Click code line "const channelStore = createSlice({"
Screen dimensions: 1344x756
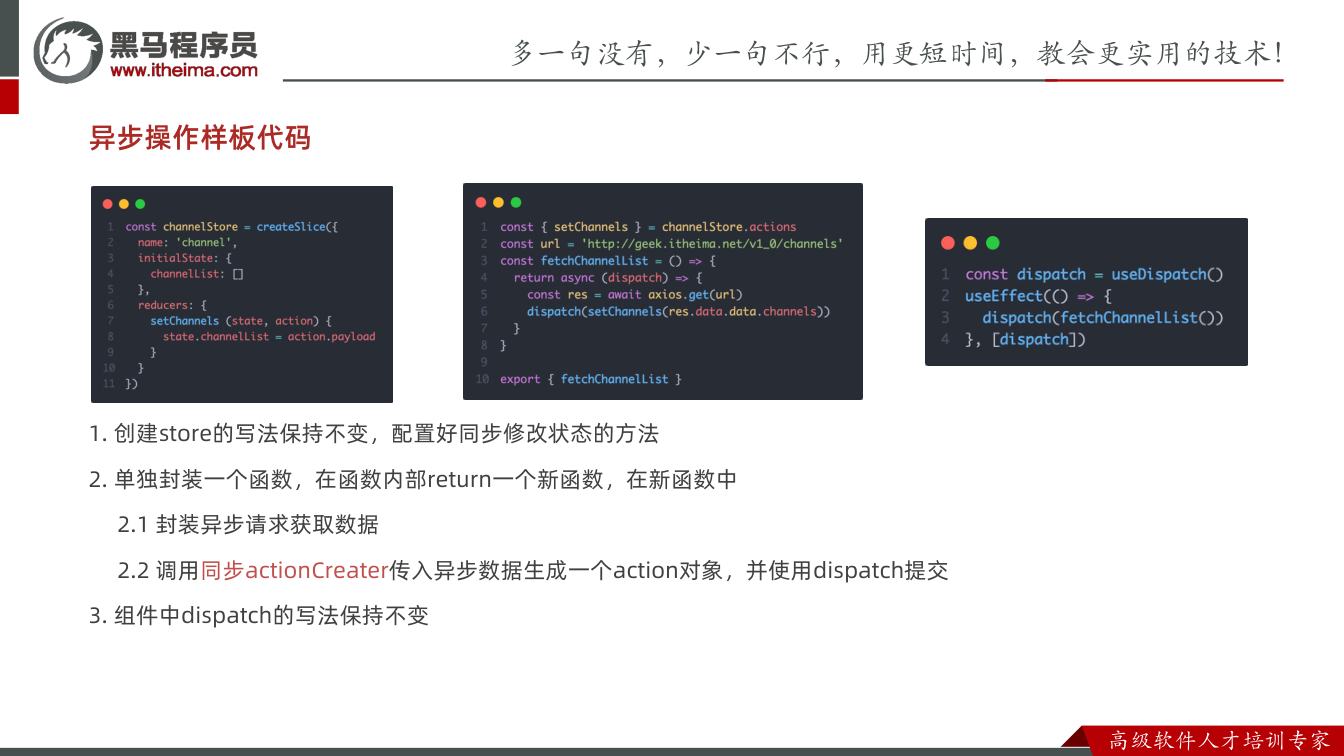[232, 227]
